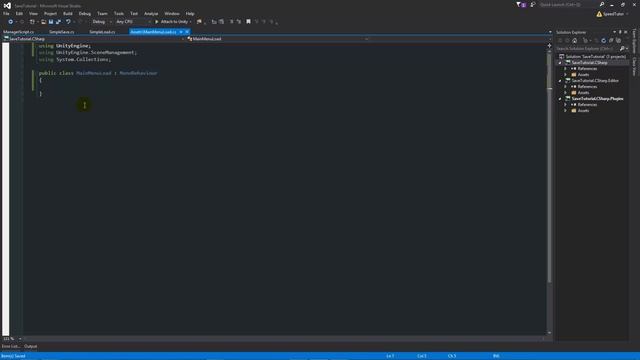The width and height of the screenshot is (640, 360).
Task: Click the 'using System.Collections;' code line
Action: pyautogui.click(x=75, y=60)
